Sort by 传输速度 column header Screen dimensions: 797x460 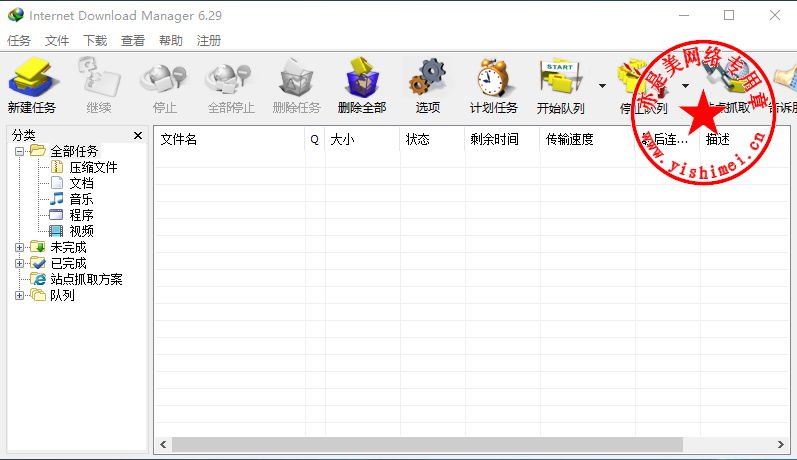[588, 139]
